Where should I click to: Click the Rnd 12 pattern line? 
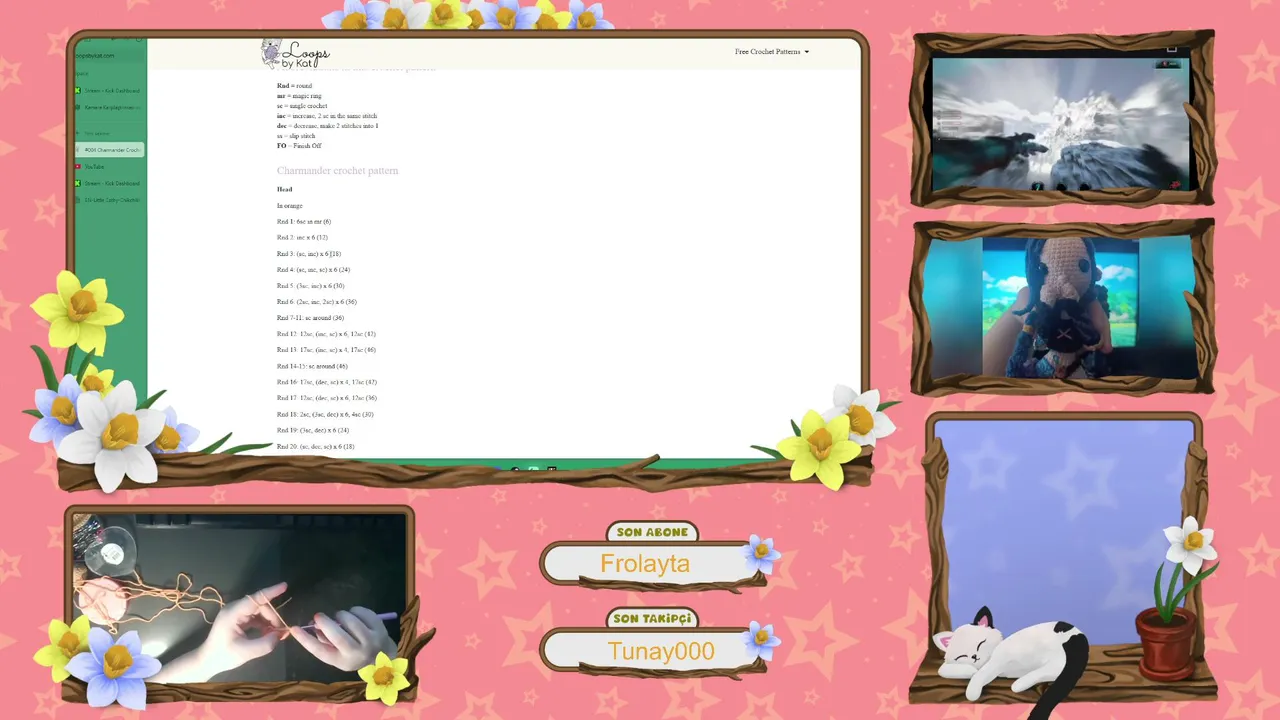pyautogui.click(x=326, y=334)
